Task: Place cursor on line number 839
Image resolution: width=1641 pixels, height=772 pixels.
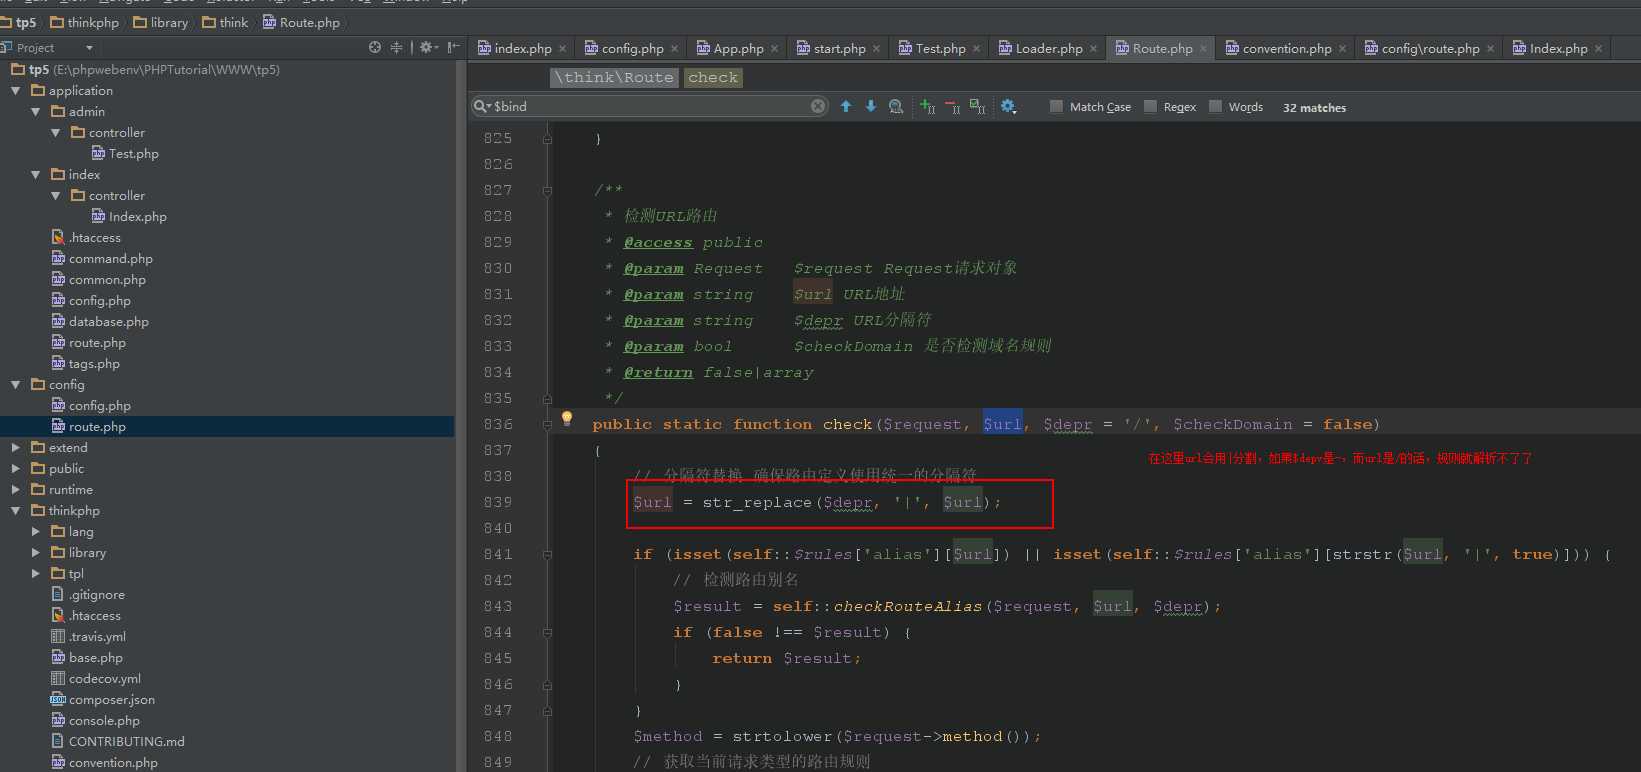Action: coord(498,502)
